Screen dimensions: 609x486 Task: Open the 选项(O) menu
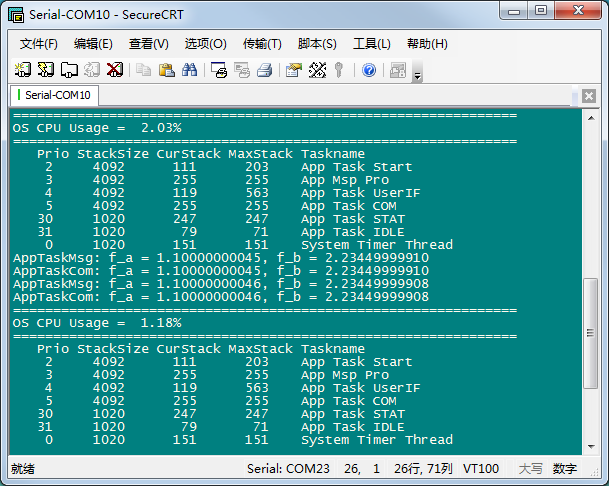205,44
